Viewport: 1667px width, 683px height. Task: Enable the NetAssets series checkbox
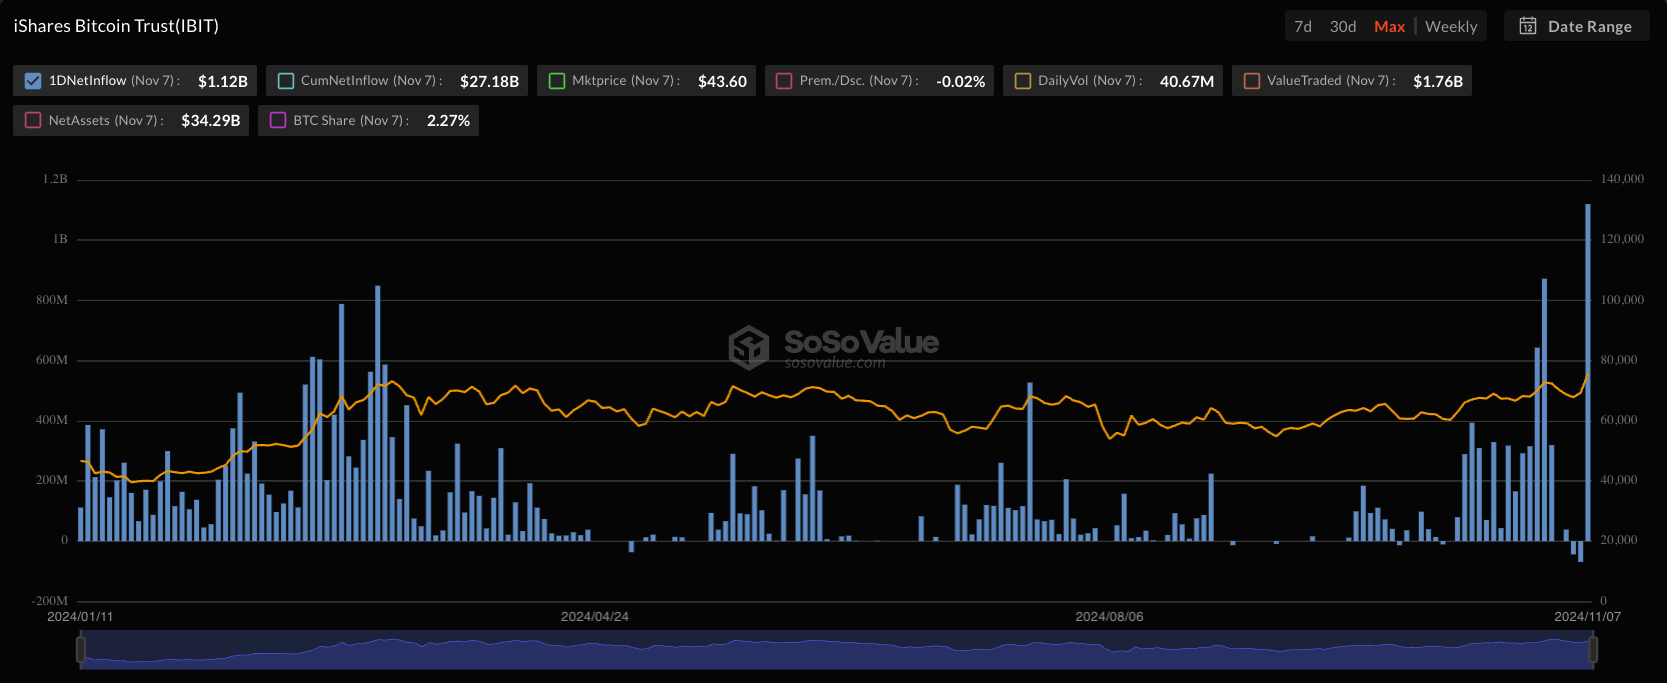click(33, 120)
